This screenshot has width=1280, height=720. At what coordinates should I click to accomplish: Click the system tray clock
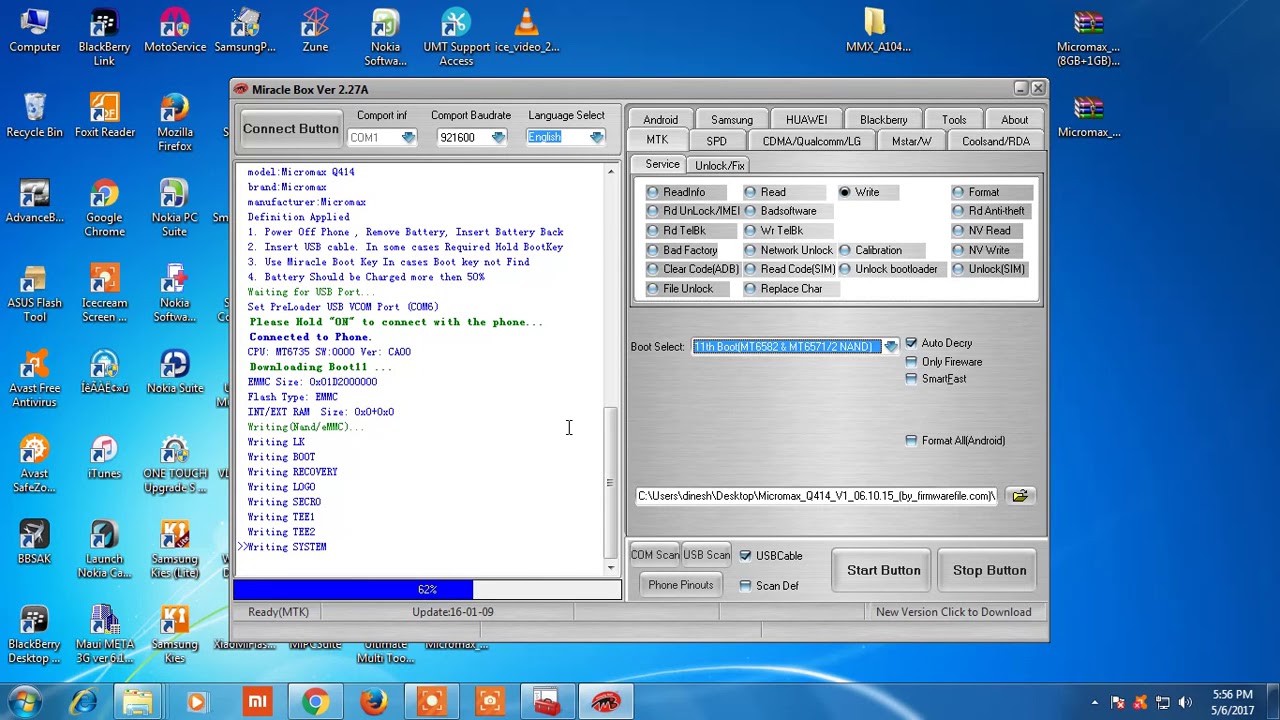coord(1231,702)
